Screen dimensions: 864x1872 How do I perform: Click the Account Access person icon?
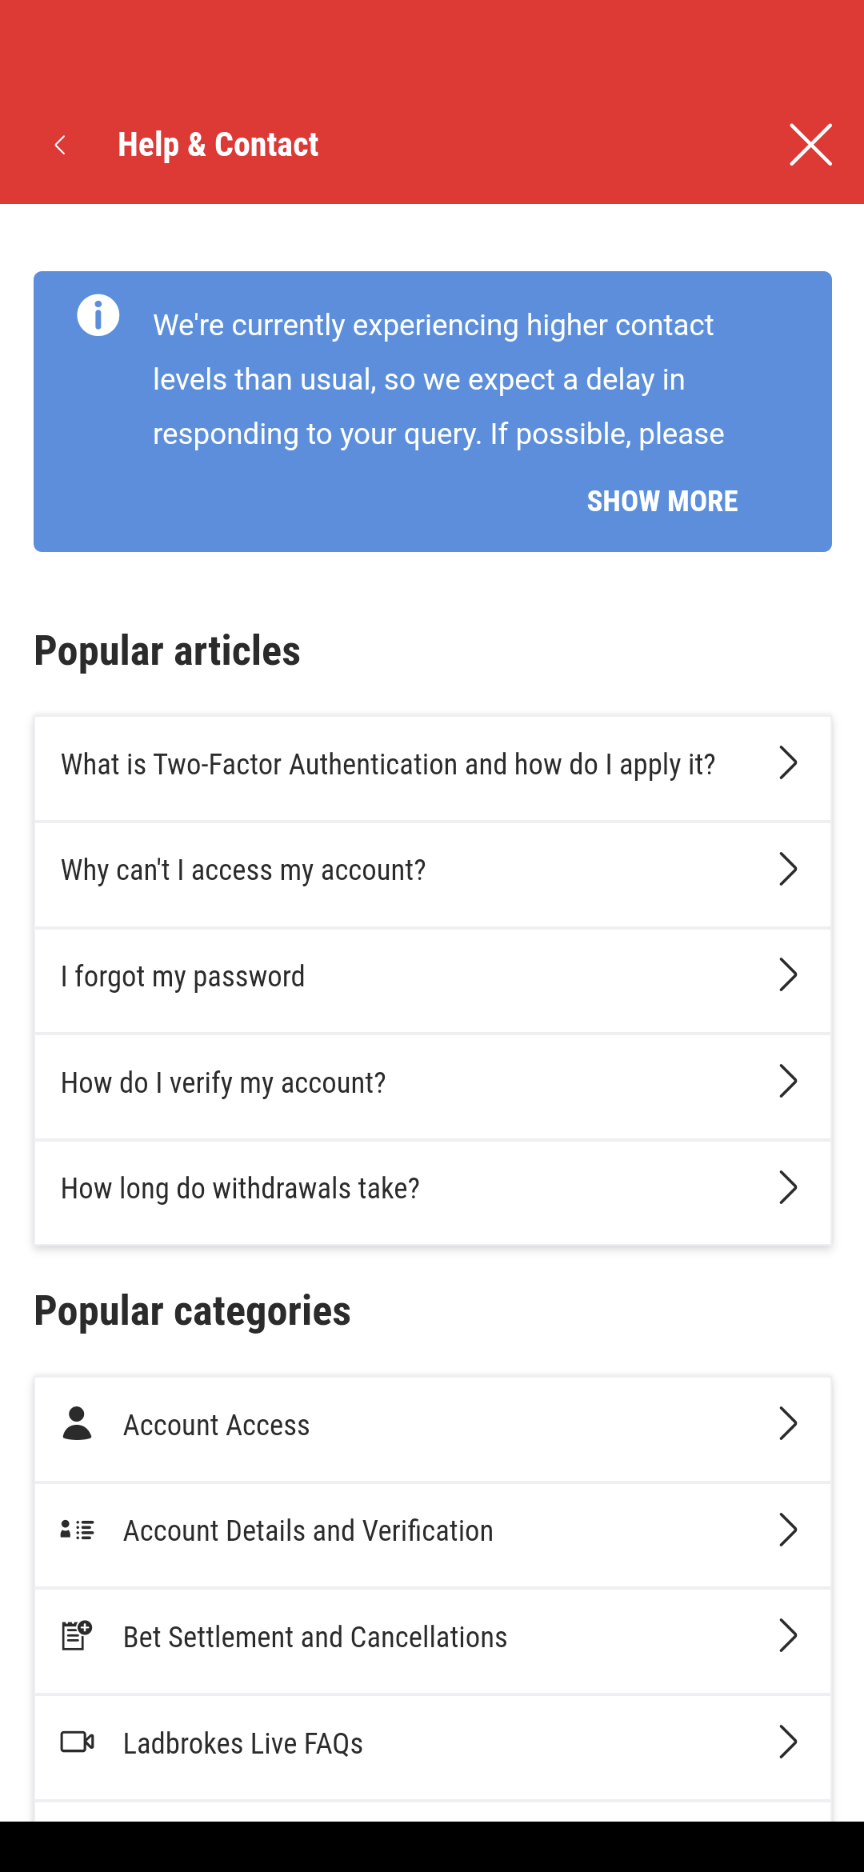(x=77, y=1423)
